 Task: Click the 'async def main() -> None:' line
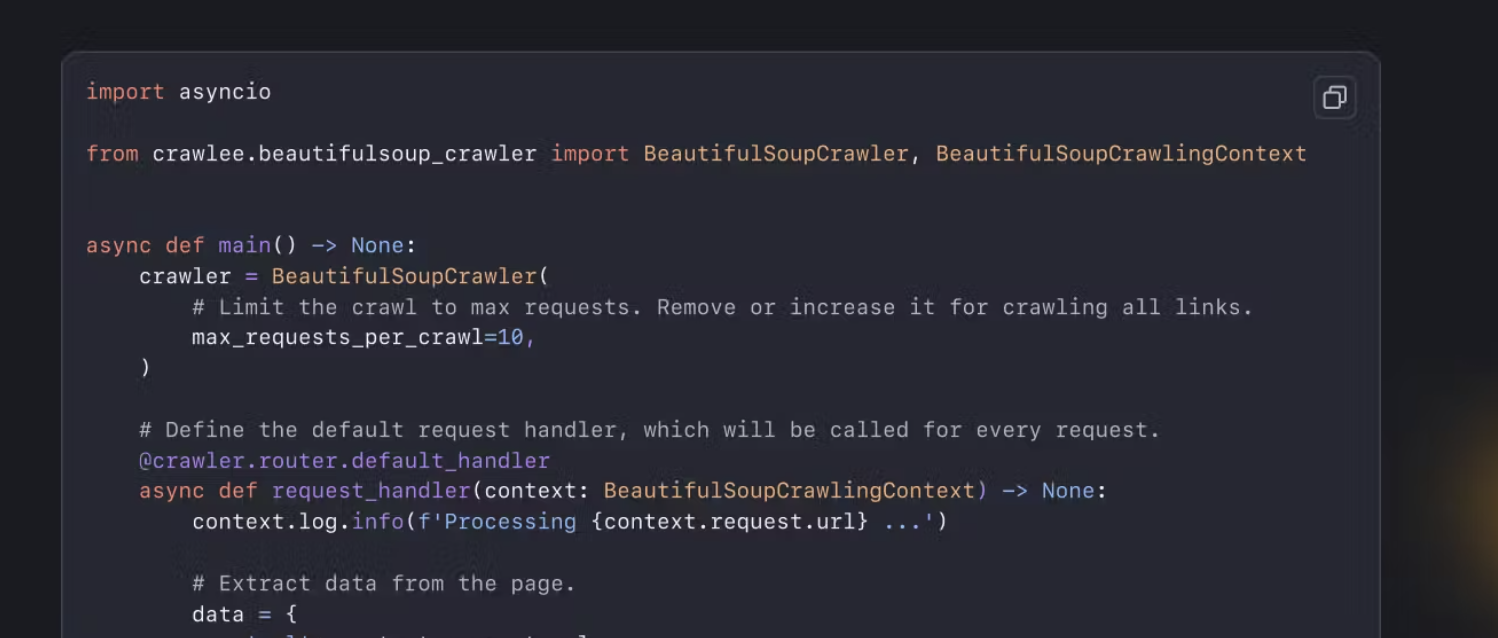[x=251, y=246]
